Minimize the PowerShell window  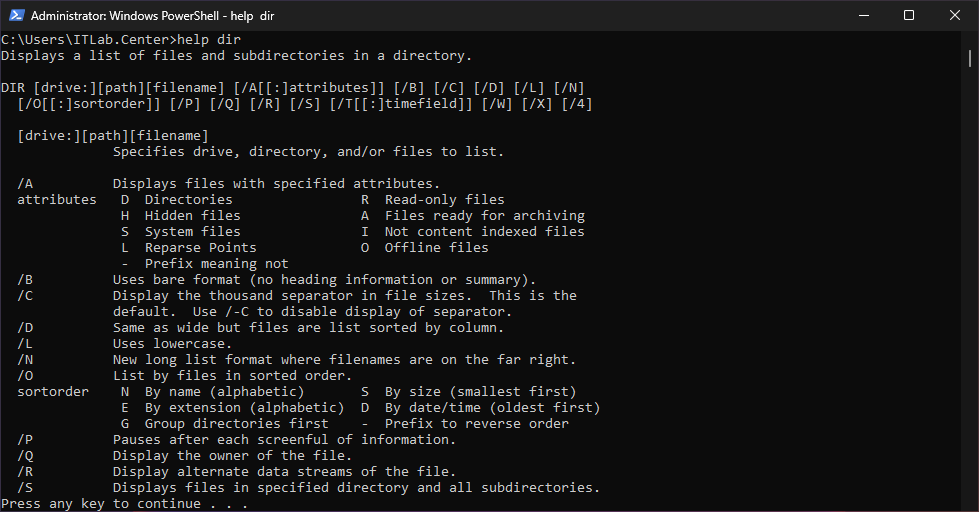(x=863, y=15)
